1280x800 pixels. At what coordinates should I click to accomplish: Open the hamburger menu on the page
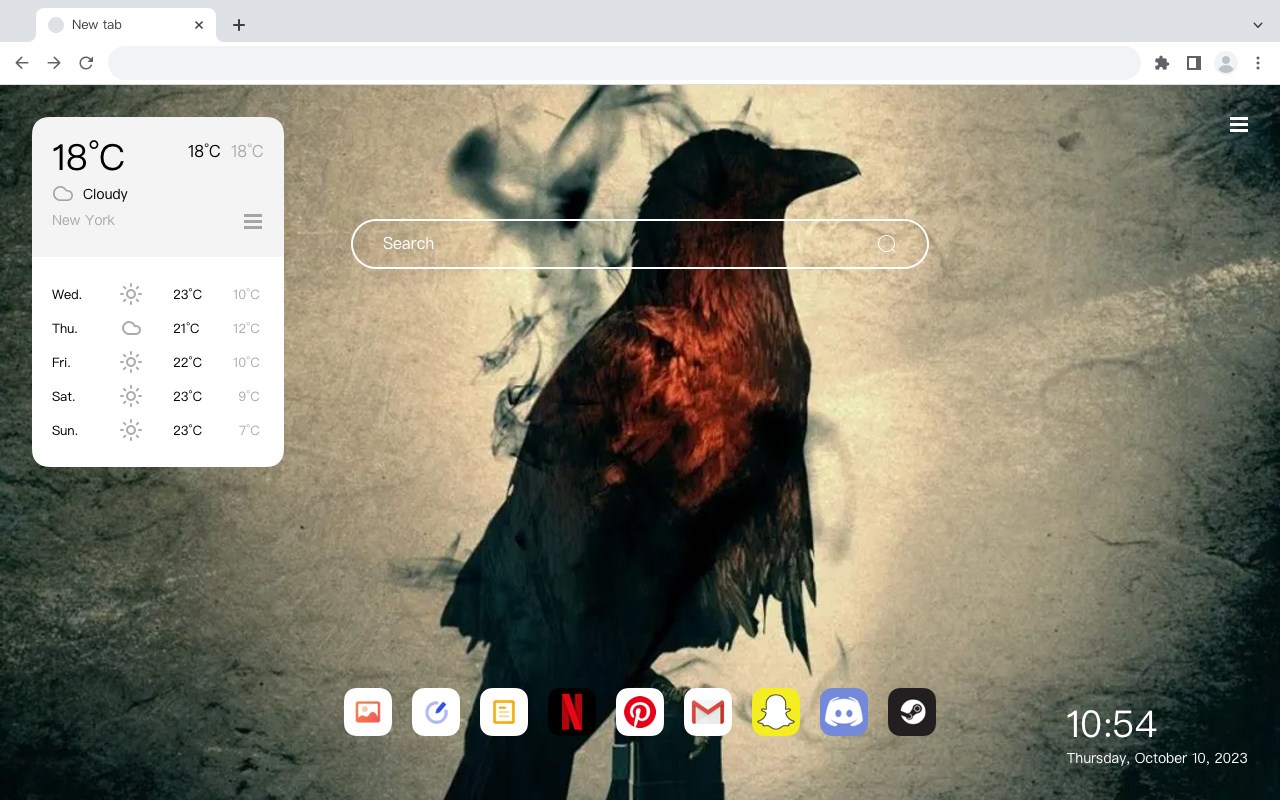coord(1239,125)
